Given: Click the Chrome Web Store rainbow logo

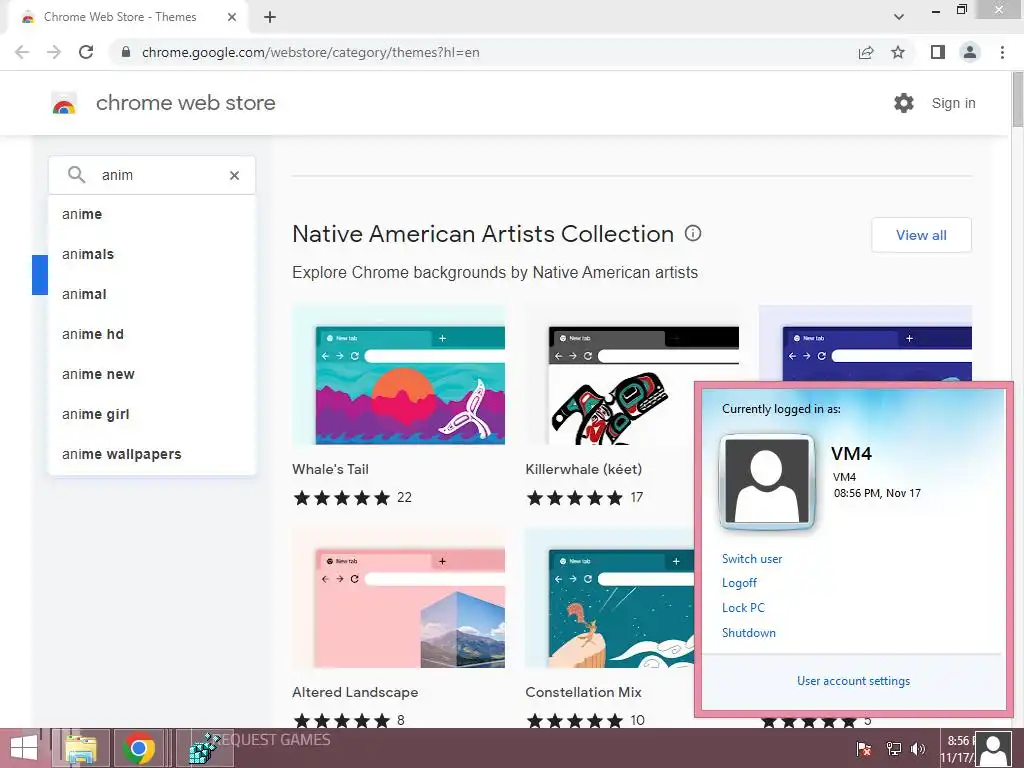Looking at the screenshot, I should coord(64,103).
